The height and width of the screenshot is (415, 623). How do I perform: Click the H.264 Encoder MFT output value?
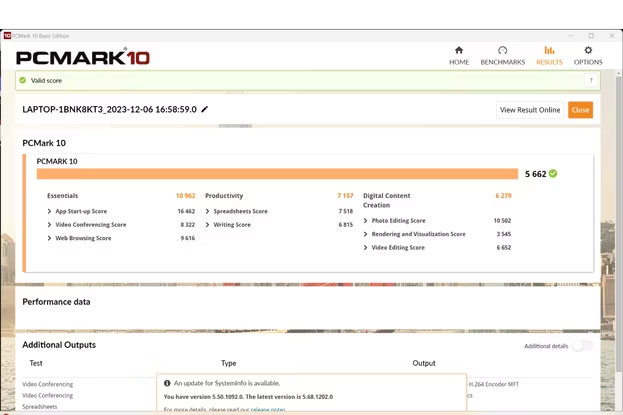click(493, 384)
